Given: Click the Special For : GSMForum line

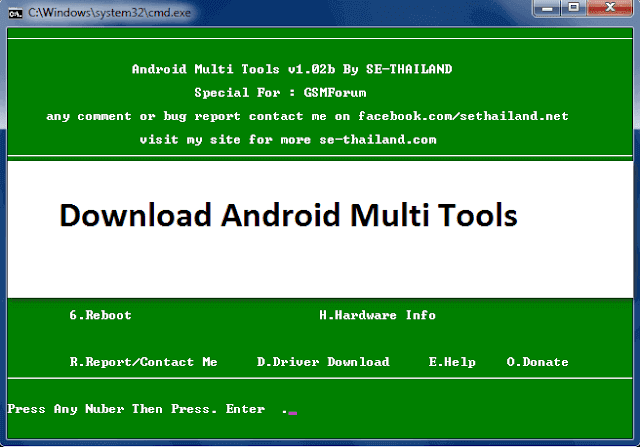Looking at the screenshot, I should tap(280, 93).
